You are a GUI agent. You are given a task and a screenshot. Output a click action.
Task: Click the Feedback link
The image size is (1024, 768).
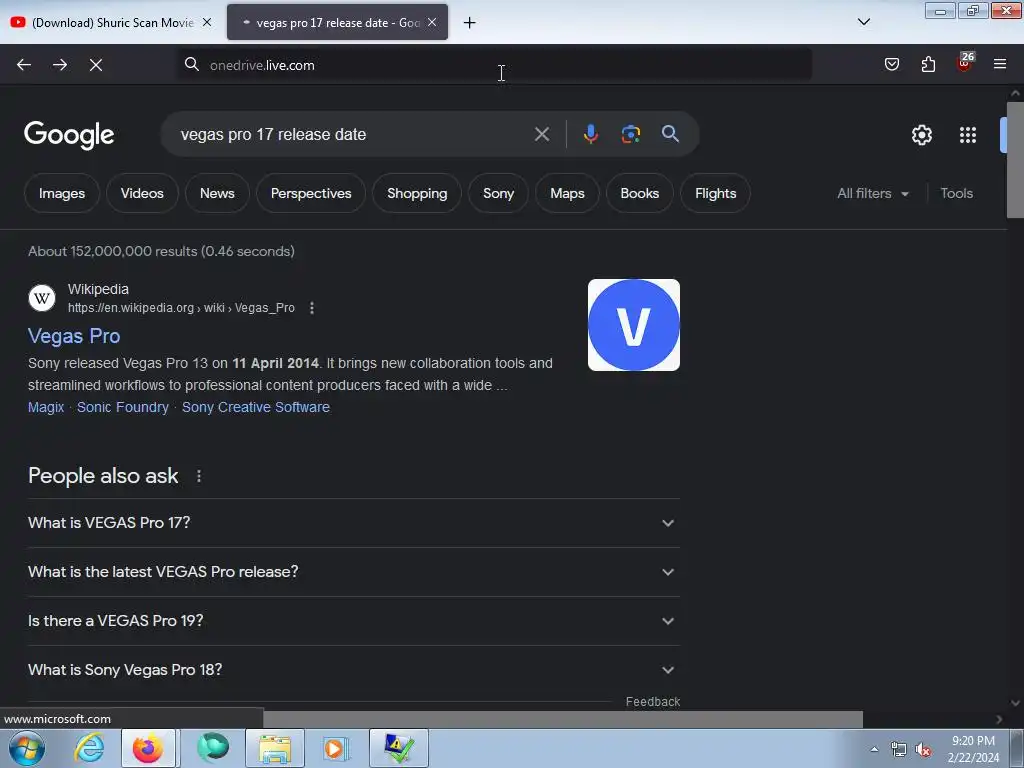653,701
